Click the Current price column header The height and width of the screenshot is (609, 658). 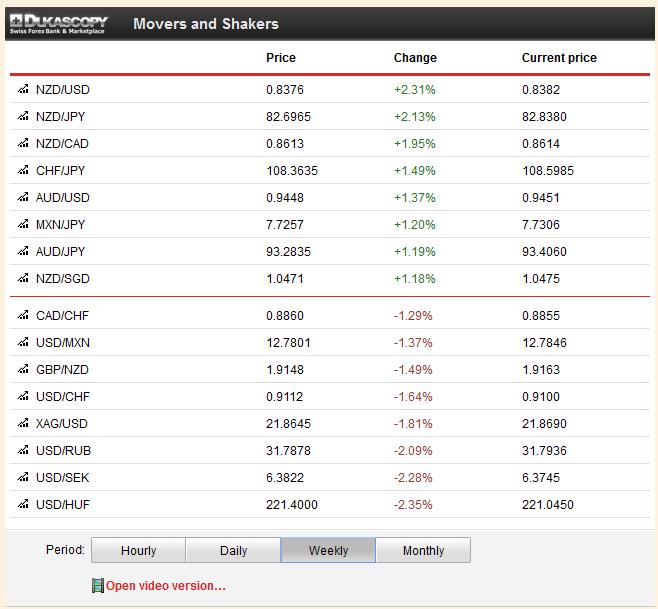click(559, 58)
